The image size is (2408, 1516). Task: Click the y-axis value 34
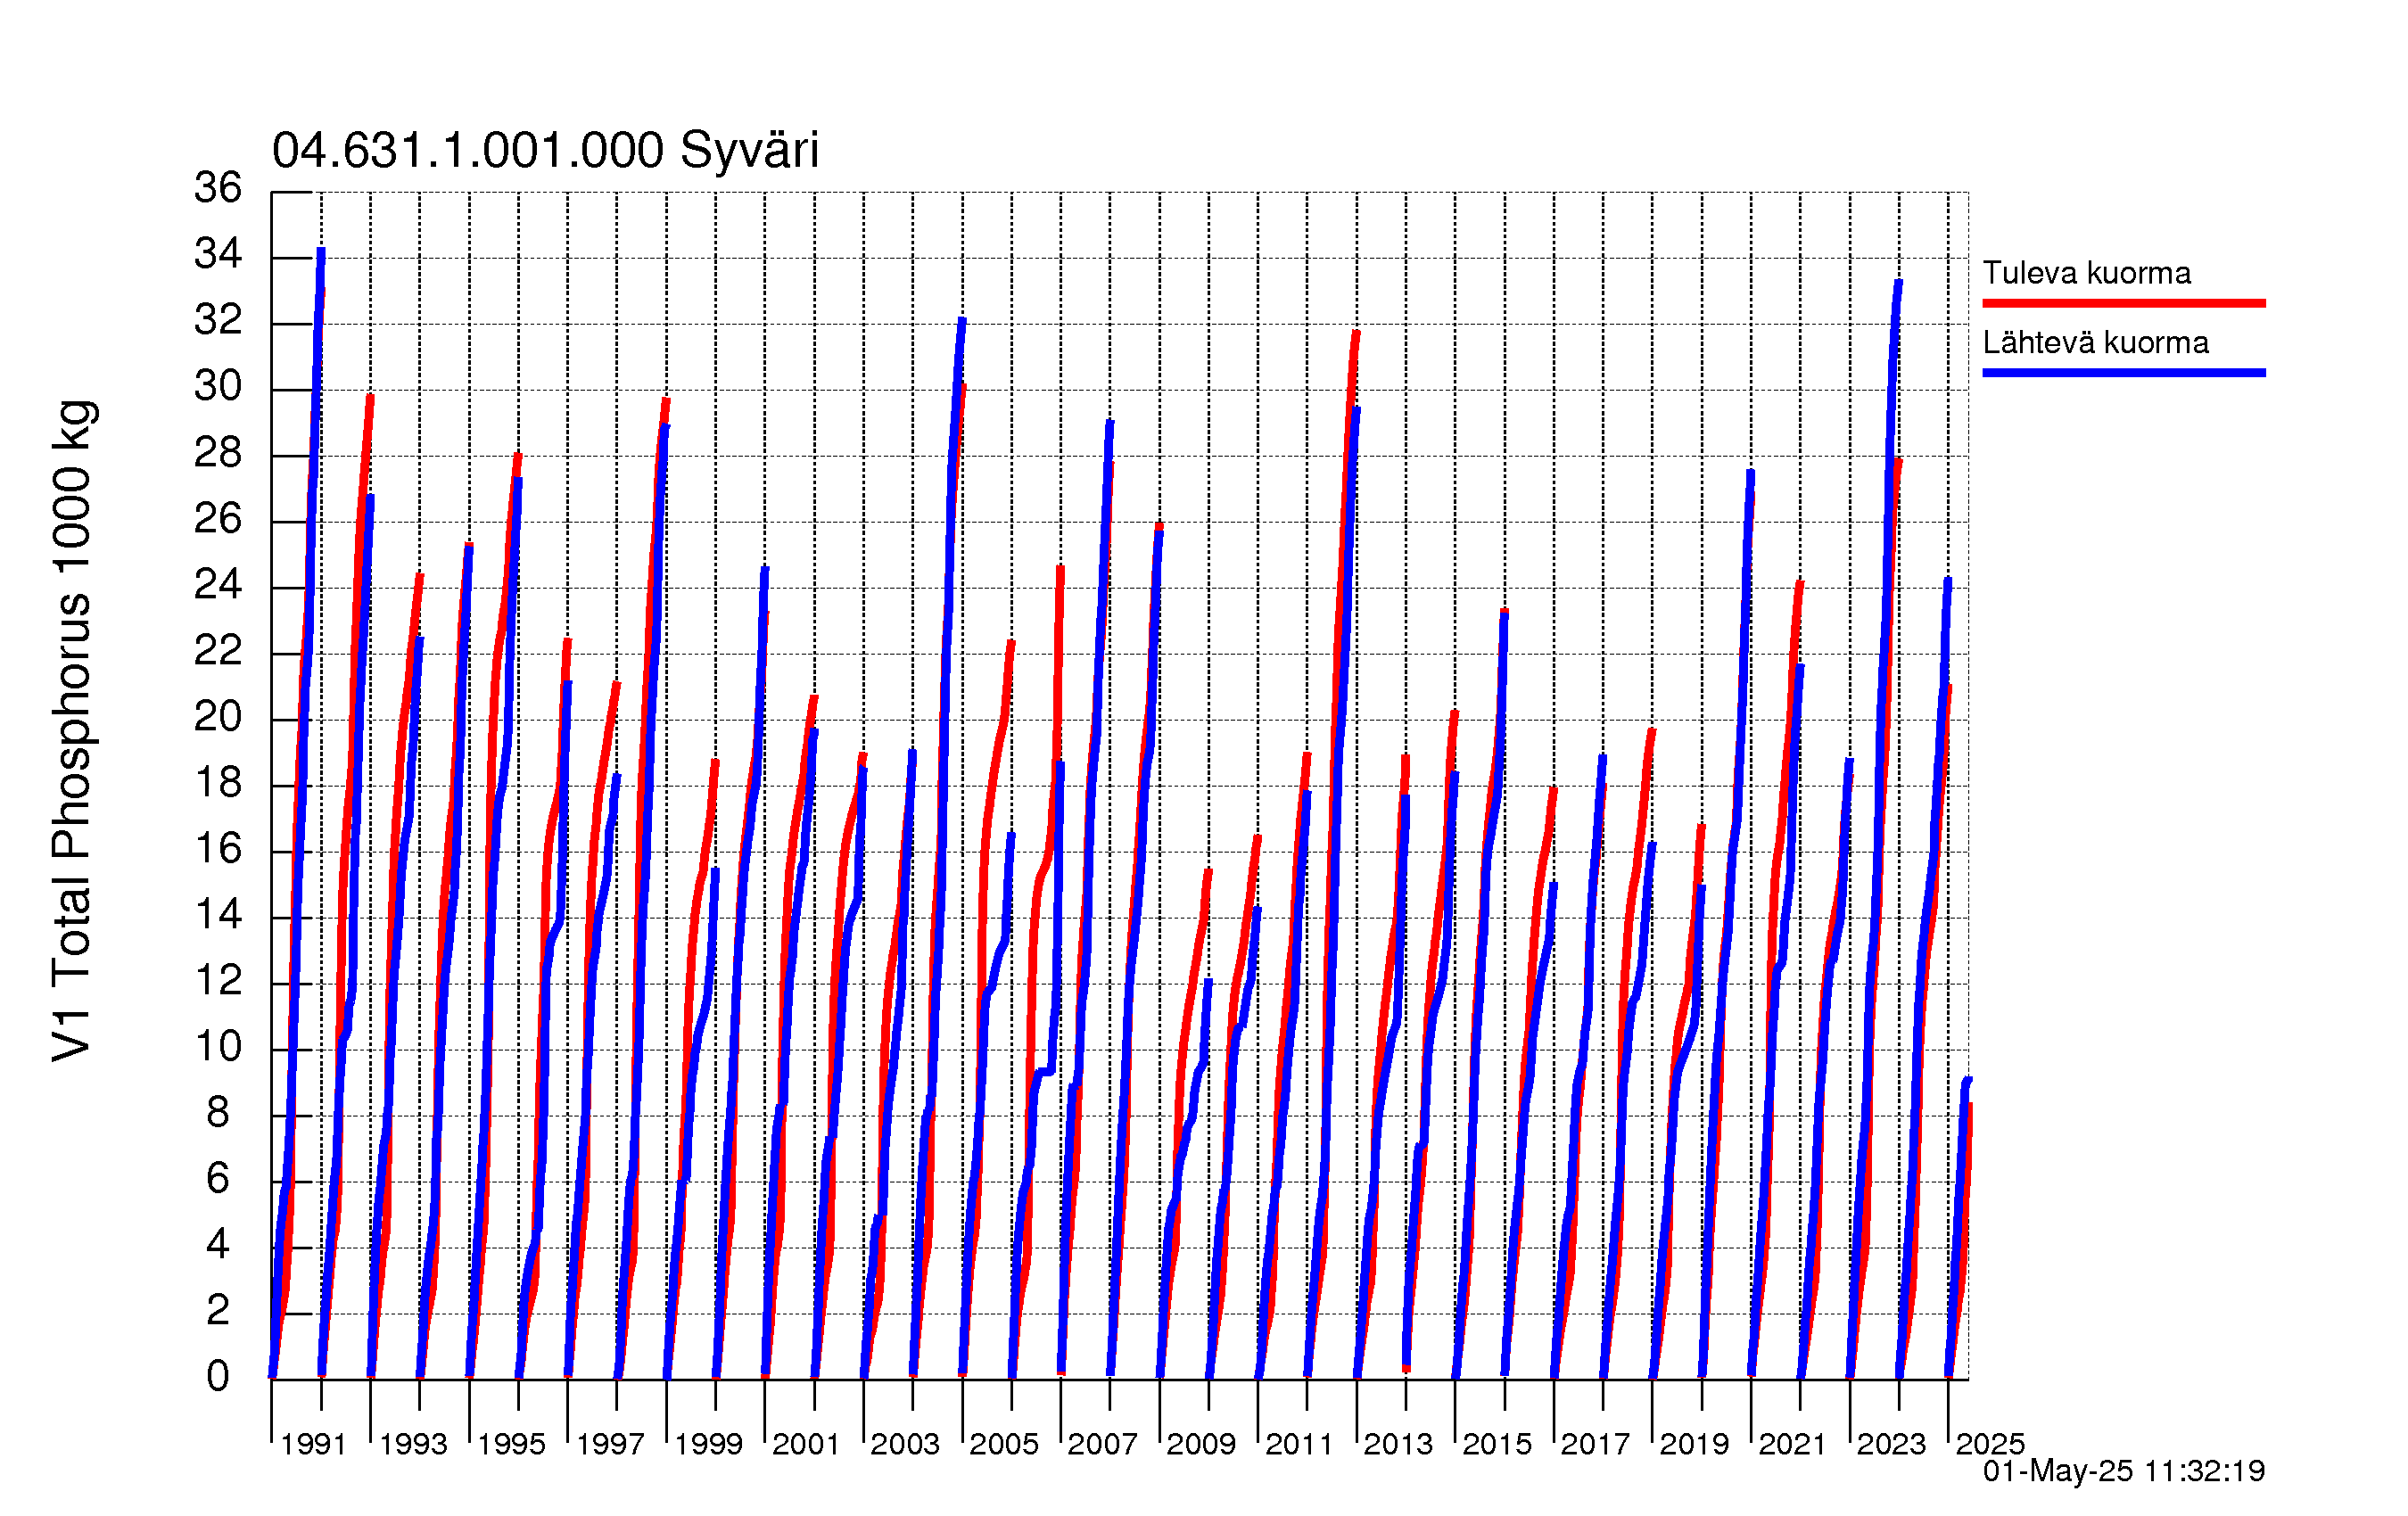[218, 254]
